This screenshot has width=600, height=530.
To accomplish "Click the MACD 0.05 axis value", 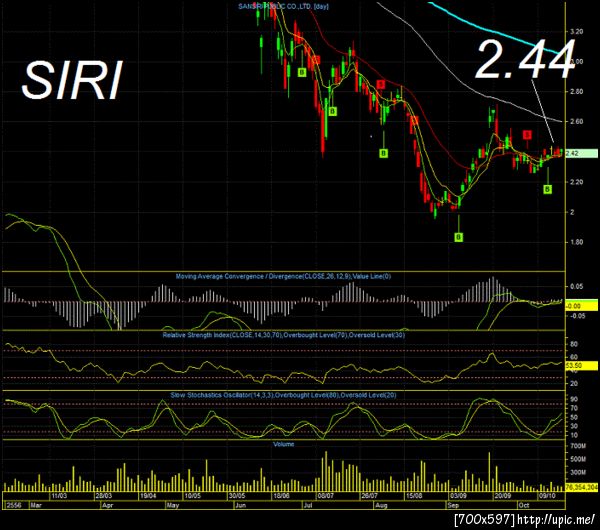I will coord(576,286).
